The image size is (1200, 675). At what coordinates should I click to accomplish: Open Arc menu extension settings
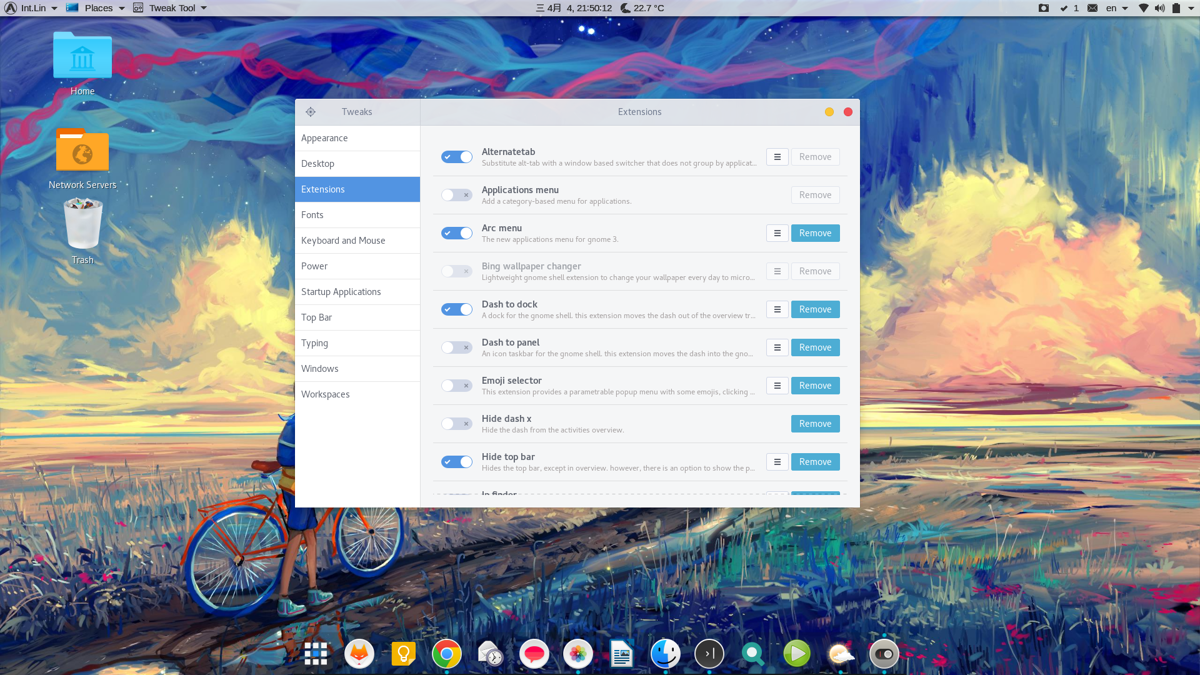tap(777, 233)
